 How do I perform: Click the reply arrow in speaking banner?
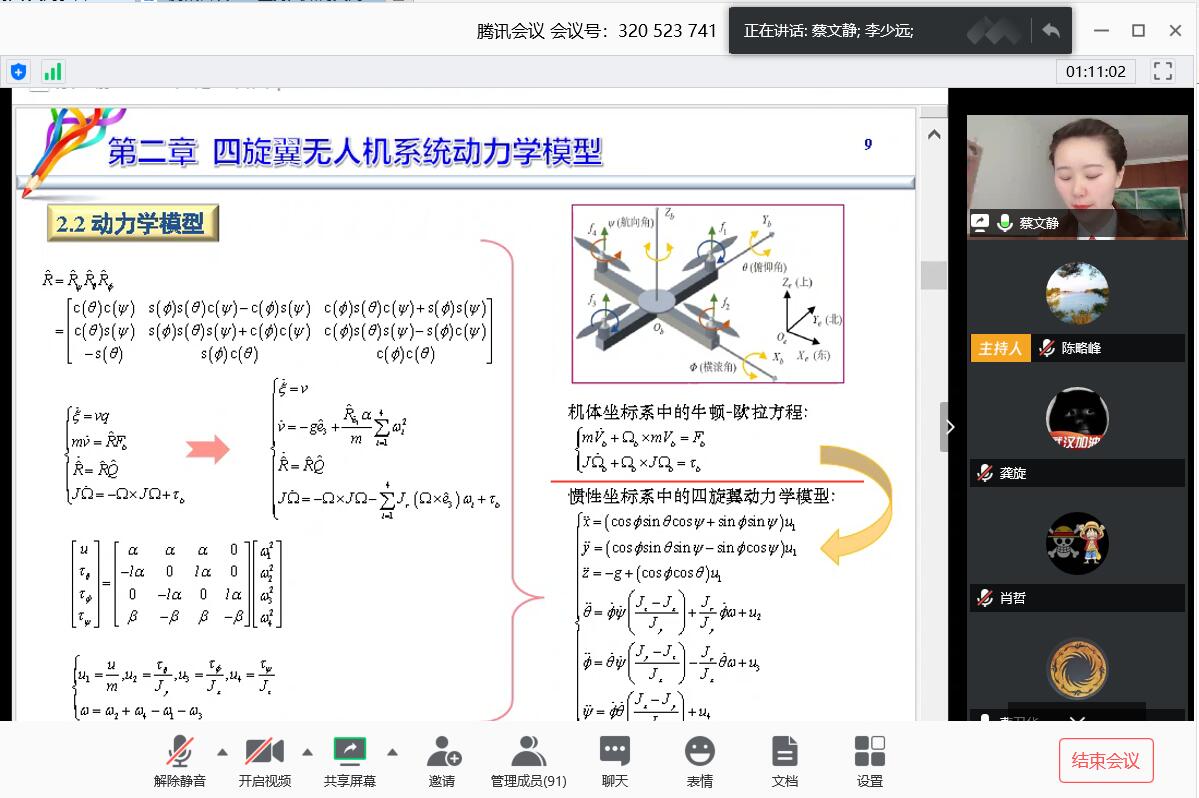tap(1050, 31)
